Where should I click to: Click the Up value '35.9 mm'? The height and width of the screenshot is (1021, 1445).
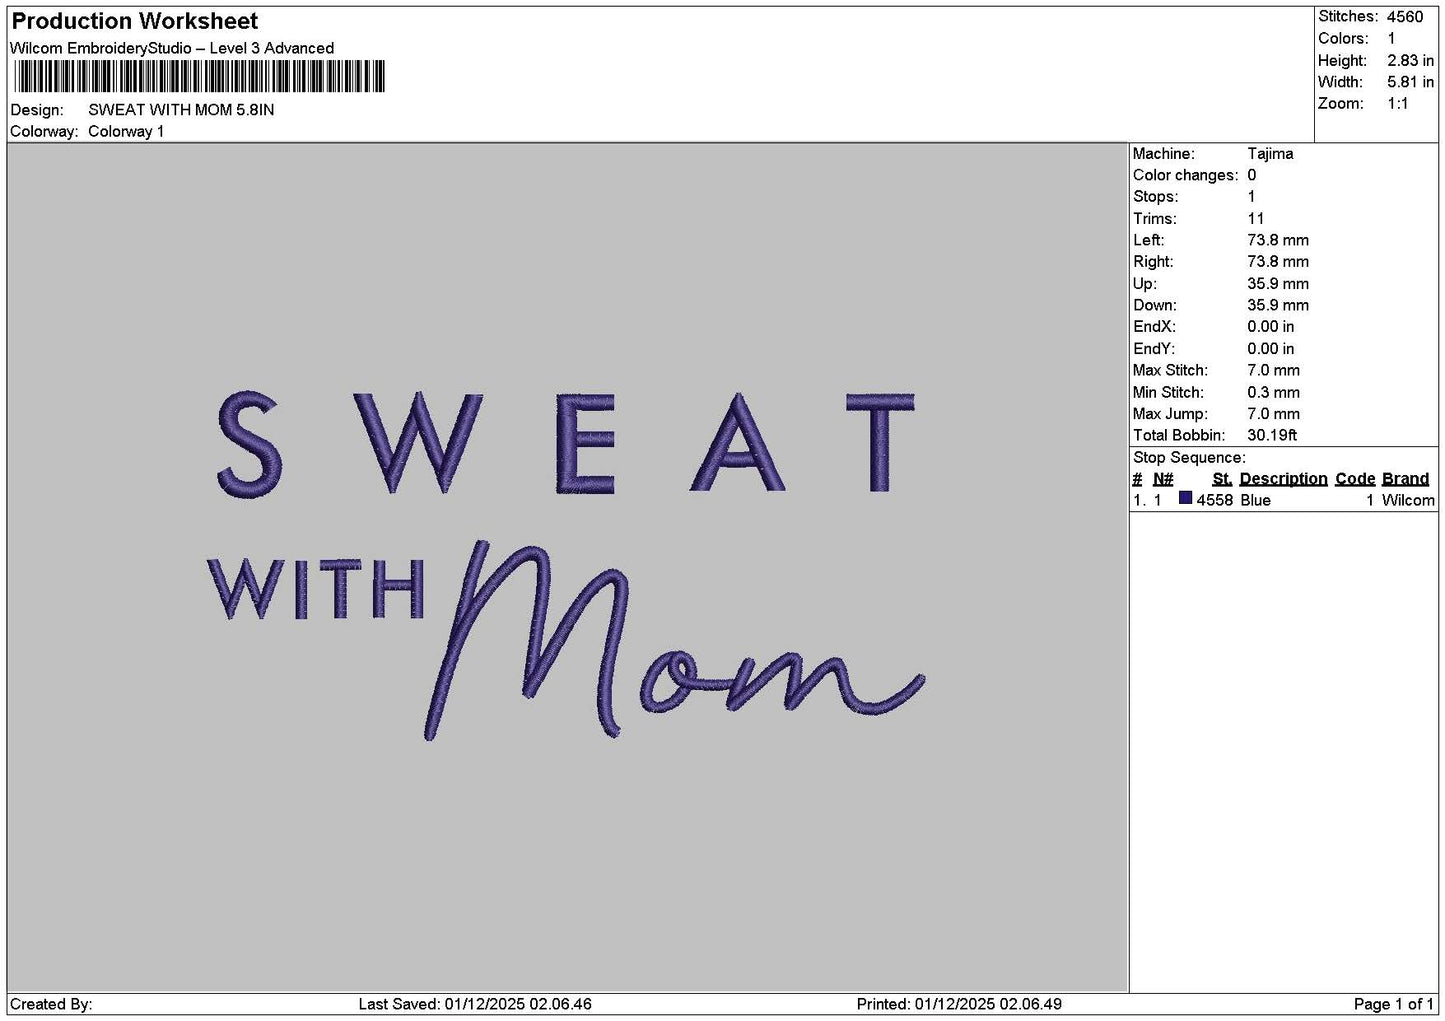coord(1278,284)
